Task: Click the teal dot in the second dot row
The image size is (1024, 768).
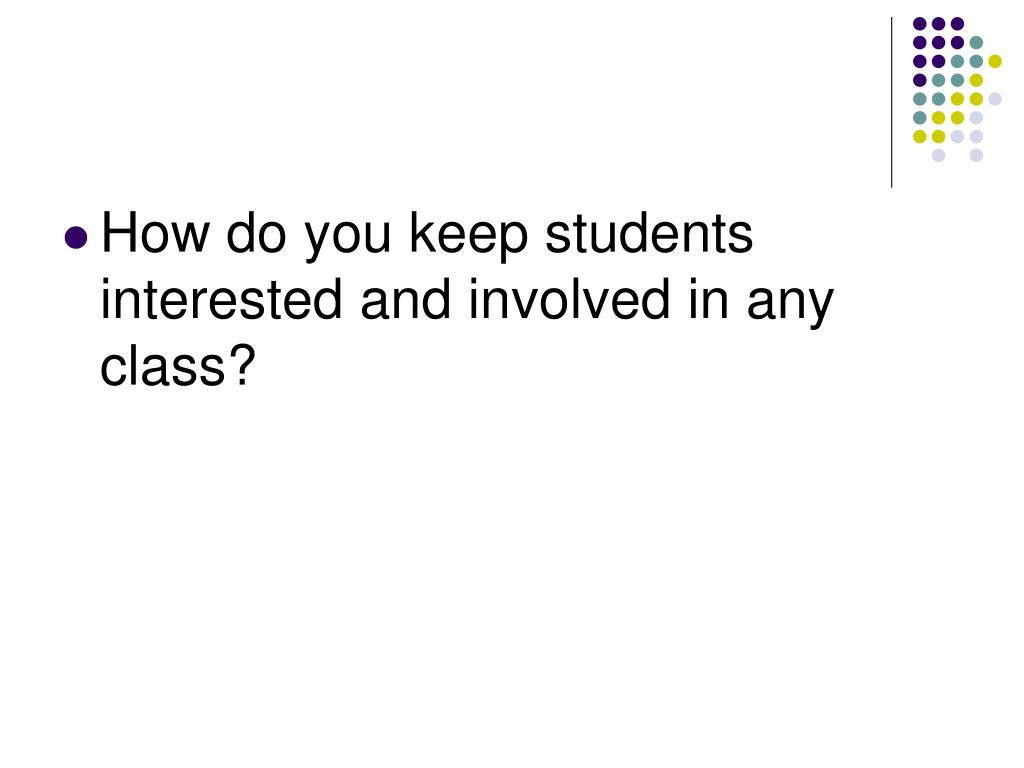Action: pyautogui.click(x=976, y=43)
